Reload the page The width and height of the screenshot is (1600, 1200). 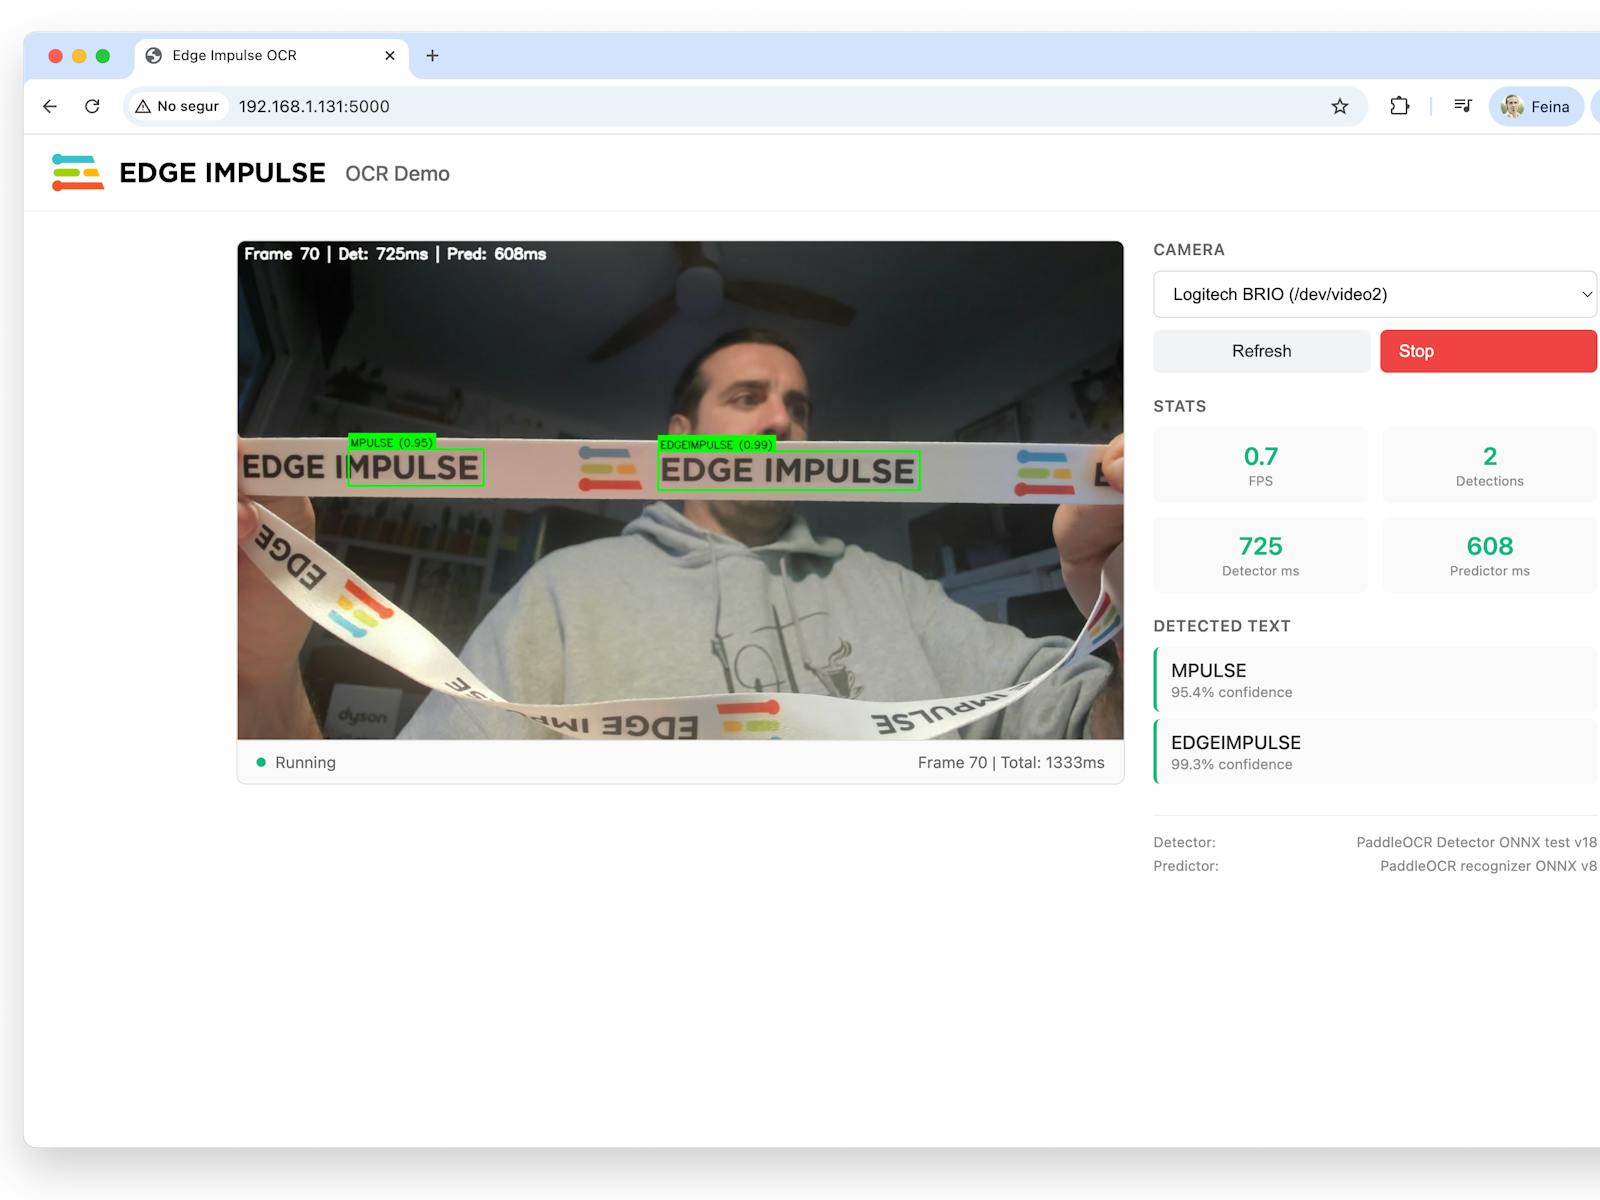click(x=92, y=106)
